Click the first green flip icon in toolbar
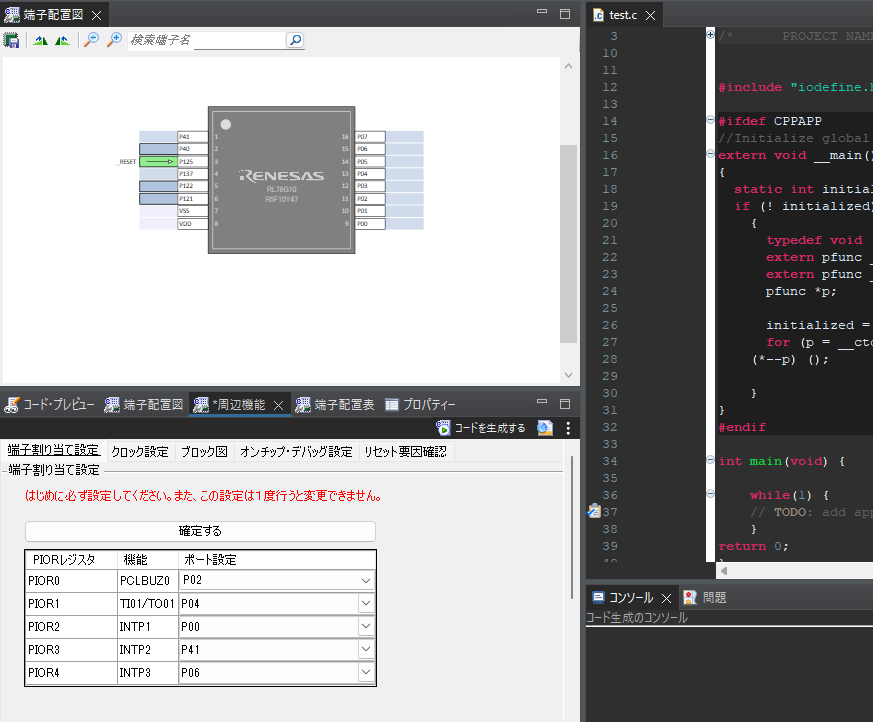873x722 pixels. click(x=41, y=40)
